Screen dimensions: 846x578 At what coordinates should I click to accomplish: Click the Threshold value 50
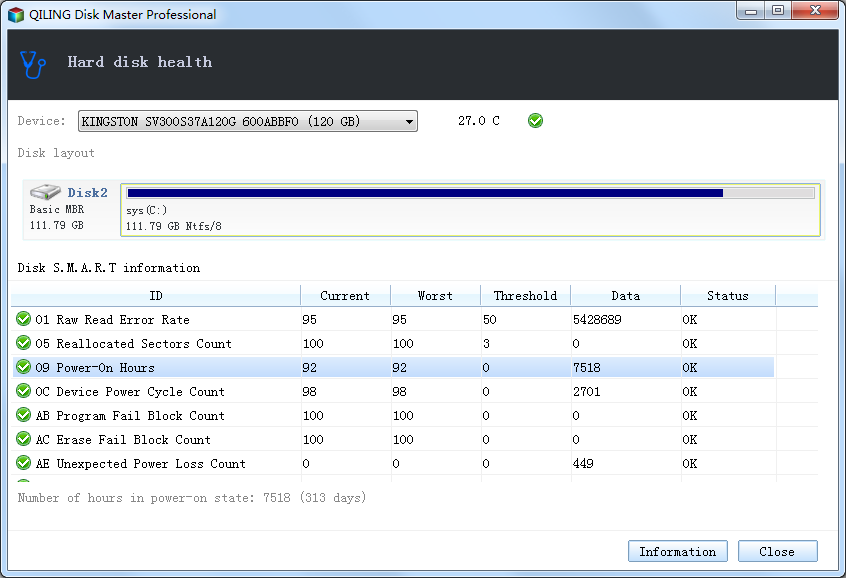click(489, 319)
